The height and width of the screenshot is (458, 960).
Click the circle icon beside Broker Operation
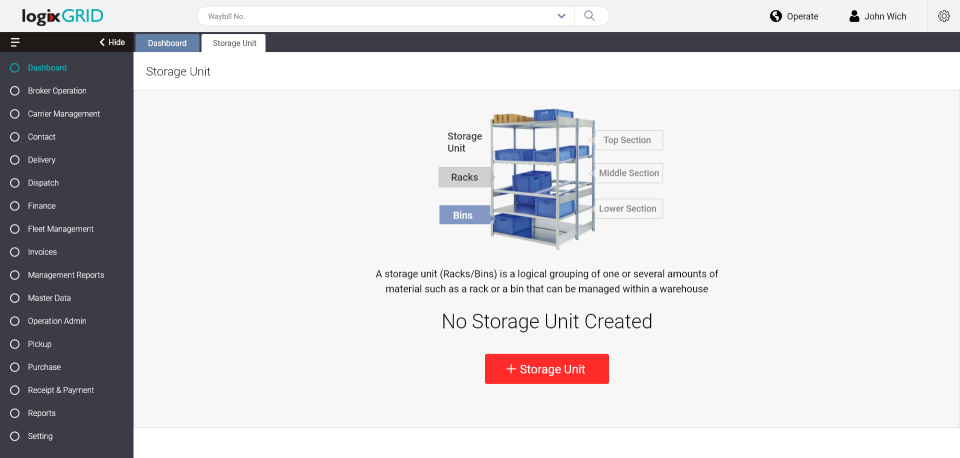click(15, 91)
